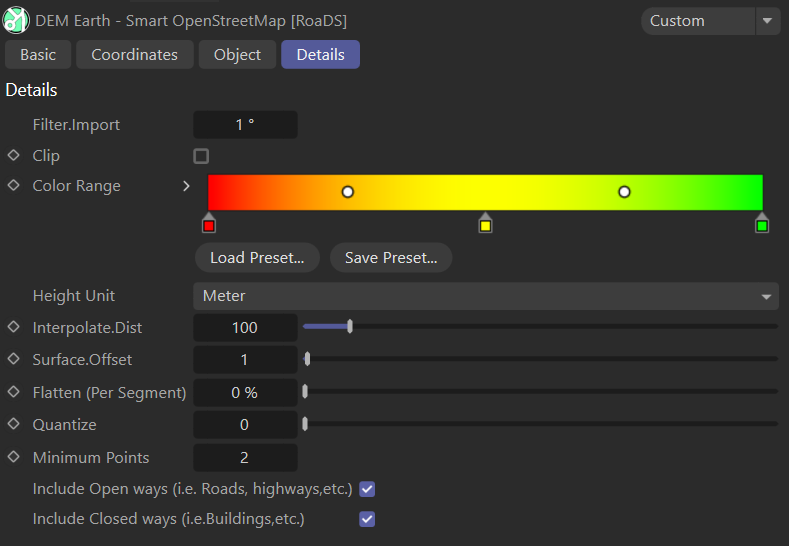The width and height of the screenshot is (789, 546).
Task: Click the DEM Earth object icon
Action: pyautogui.click(x=16, y=20)
